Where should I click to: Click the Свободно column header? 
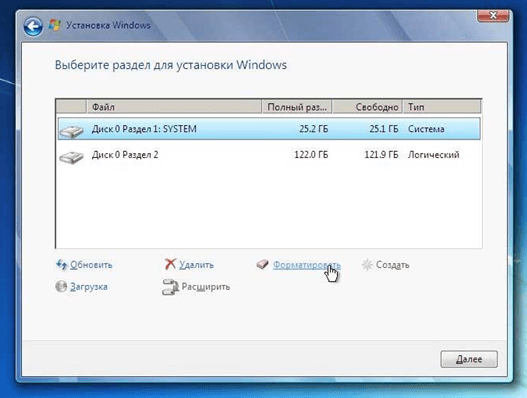(x=368, y=107)
